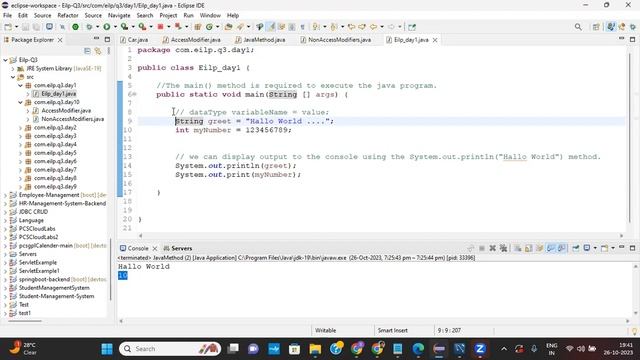Open the Window menu
Image resolution: width=640 pixels, height=360 pixels.
pyautogui.click(x=210, y=15)
